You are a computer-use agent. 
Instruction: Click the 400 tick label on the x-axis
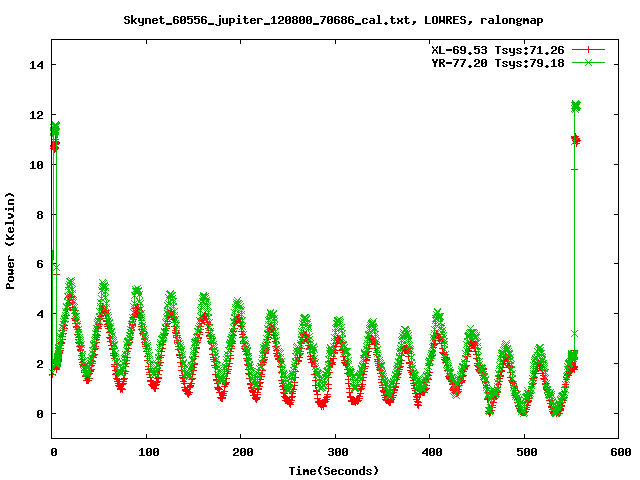click(429, 452)
